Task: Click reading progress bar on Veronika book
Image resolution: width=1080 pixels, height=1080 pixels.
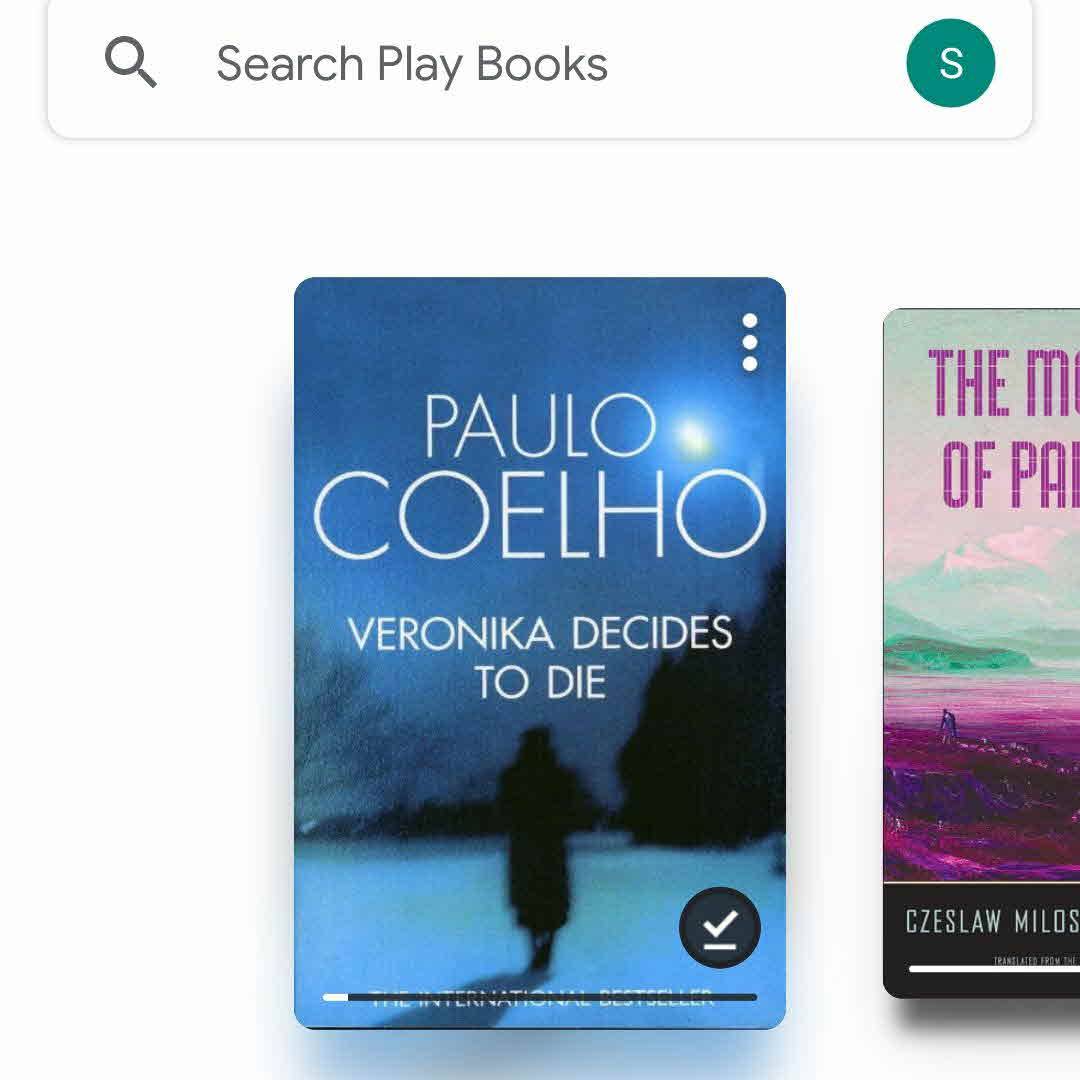Action: tap(539, 997)
